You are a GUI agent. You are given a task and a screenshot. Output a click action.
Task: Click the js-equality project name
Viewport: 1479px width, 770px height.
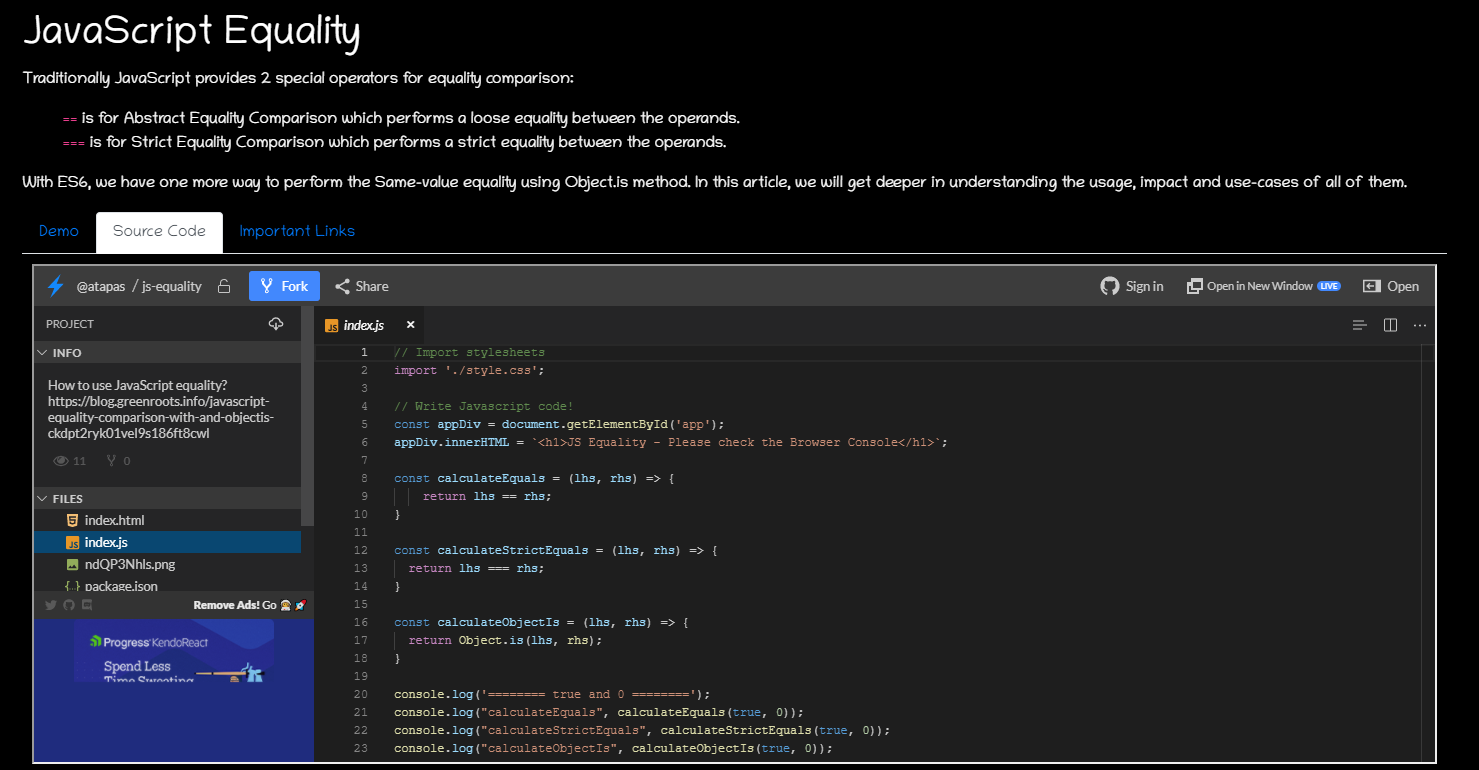point(172,286)
